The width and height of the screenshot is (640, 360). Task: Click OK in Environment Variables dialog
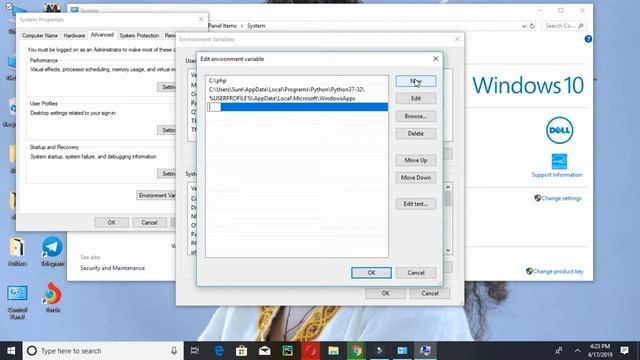(x=385, y=293)
